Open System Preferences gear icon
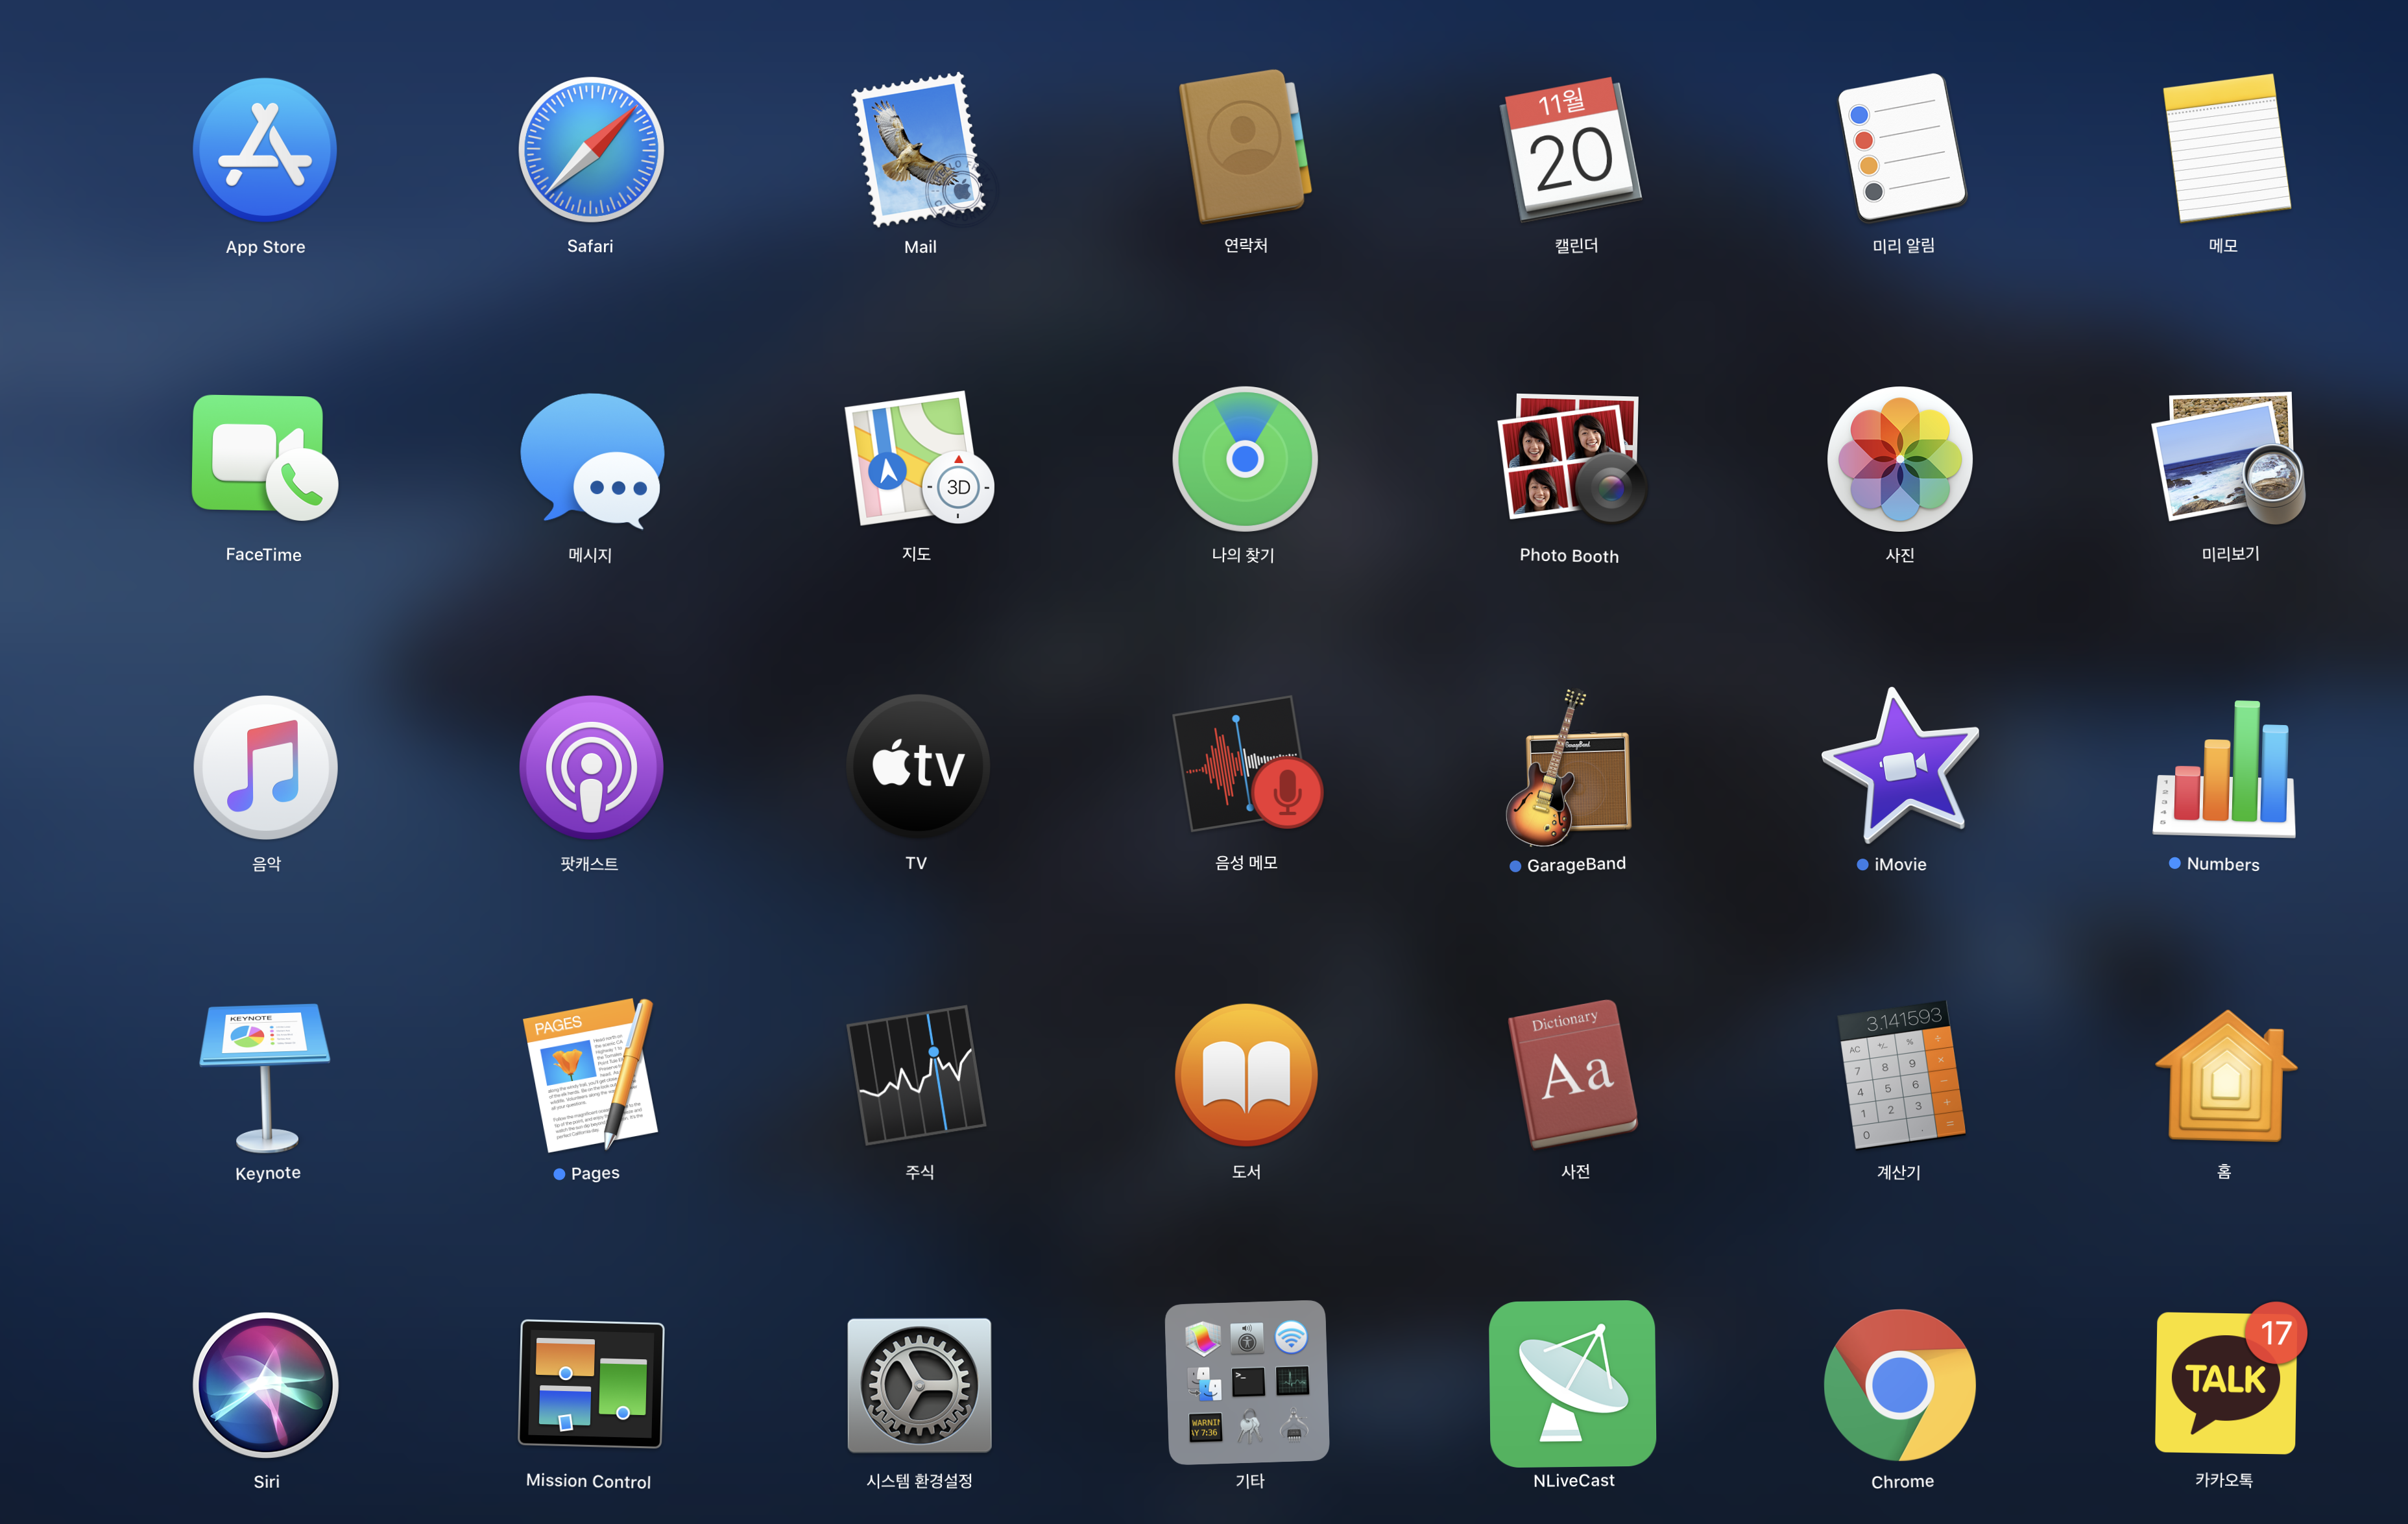2408x1524 pixels. [919, 1384]
